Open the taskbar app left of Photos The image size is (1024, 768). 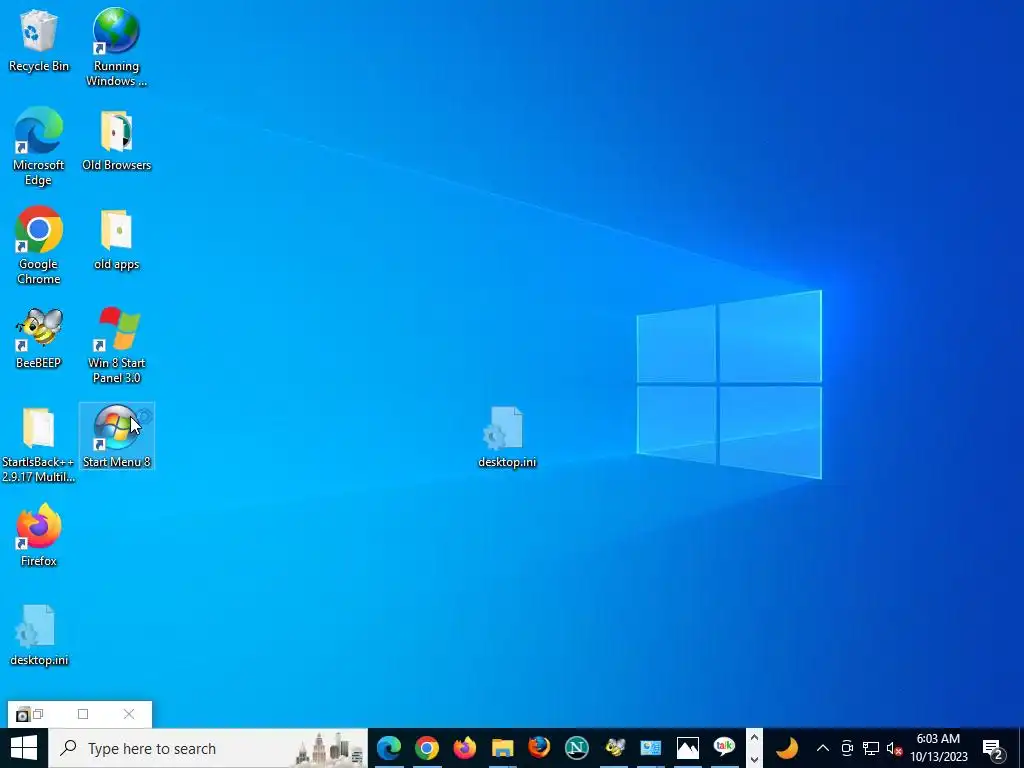pos(651,748)
